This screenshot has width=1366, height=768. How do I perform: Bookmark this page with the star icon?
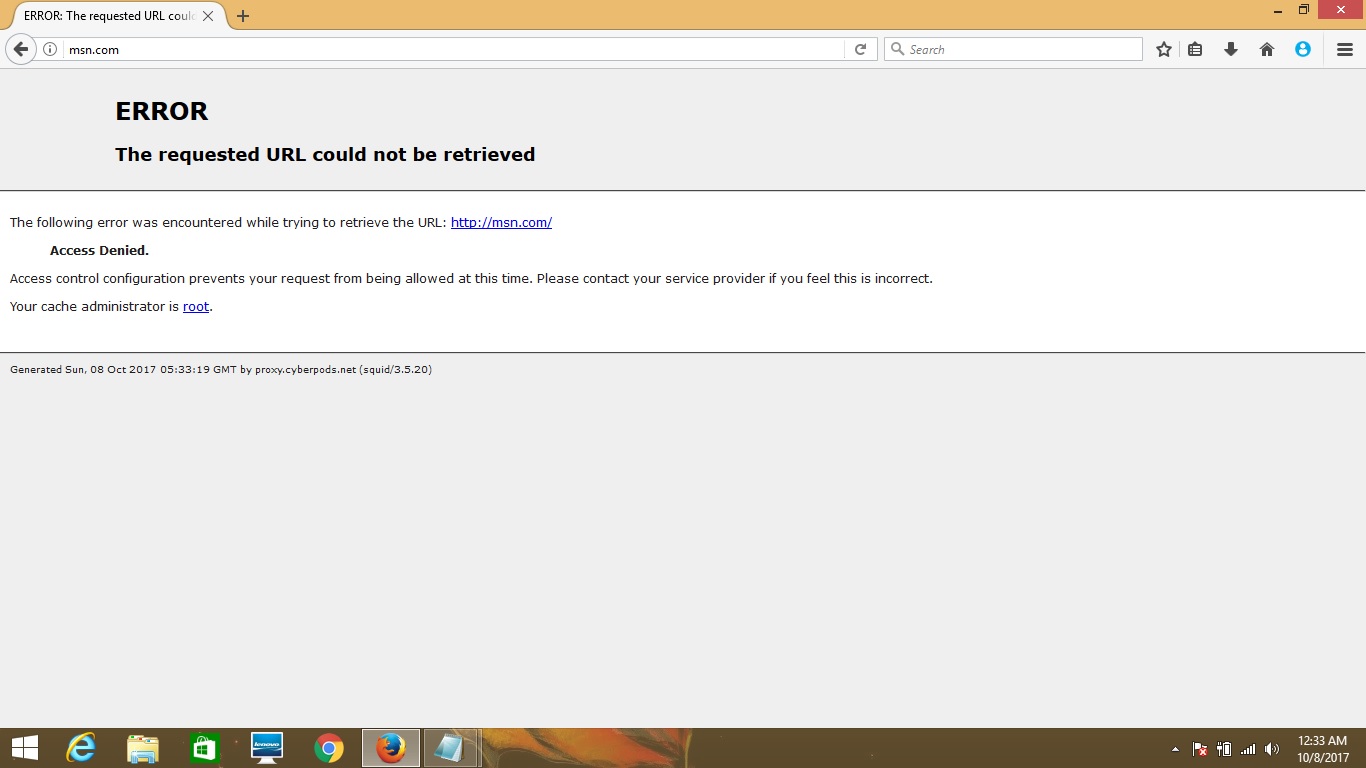click(1164, 49)
